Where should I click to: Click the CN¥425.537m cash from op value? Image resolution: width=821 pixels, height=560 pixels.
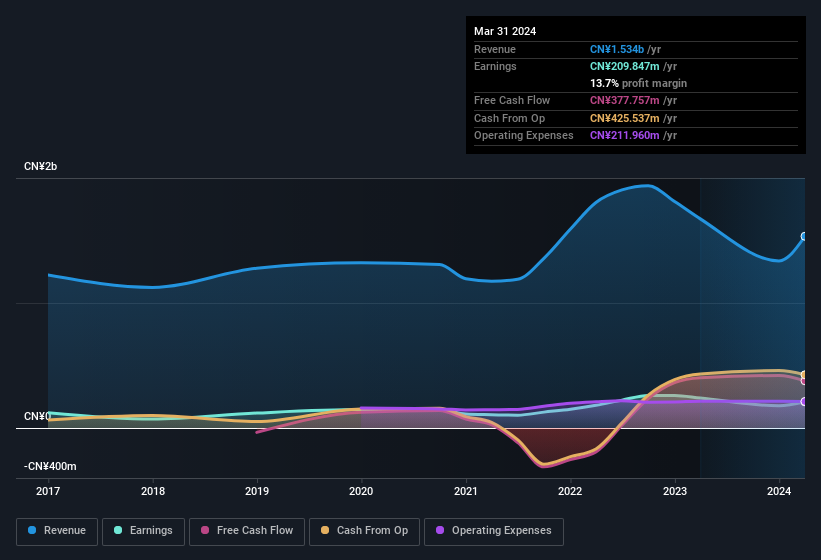point(625,118)
